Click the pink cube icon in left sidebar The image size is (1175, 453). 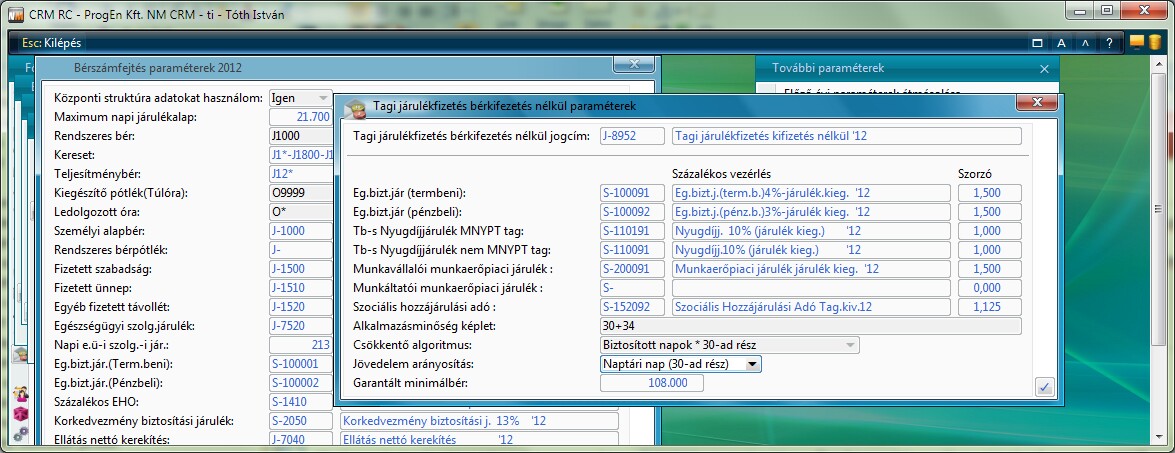pos(21,413)
